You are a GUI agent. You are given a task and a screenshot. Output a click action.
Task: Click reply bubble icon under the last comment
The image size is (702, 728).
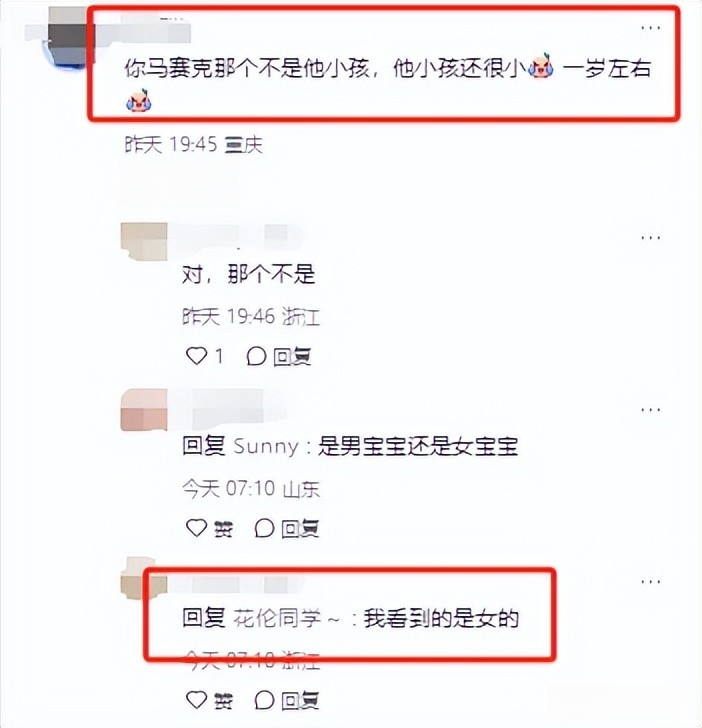264,700
